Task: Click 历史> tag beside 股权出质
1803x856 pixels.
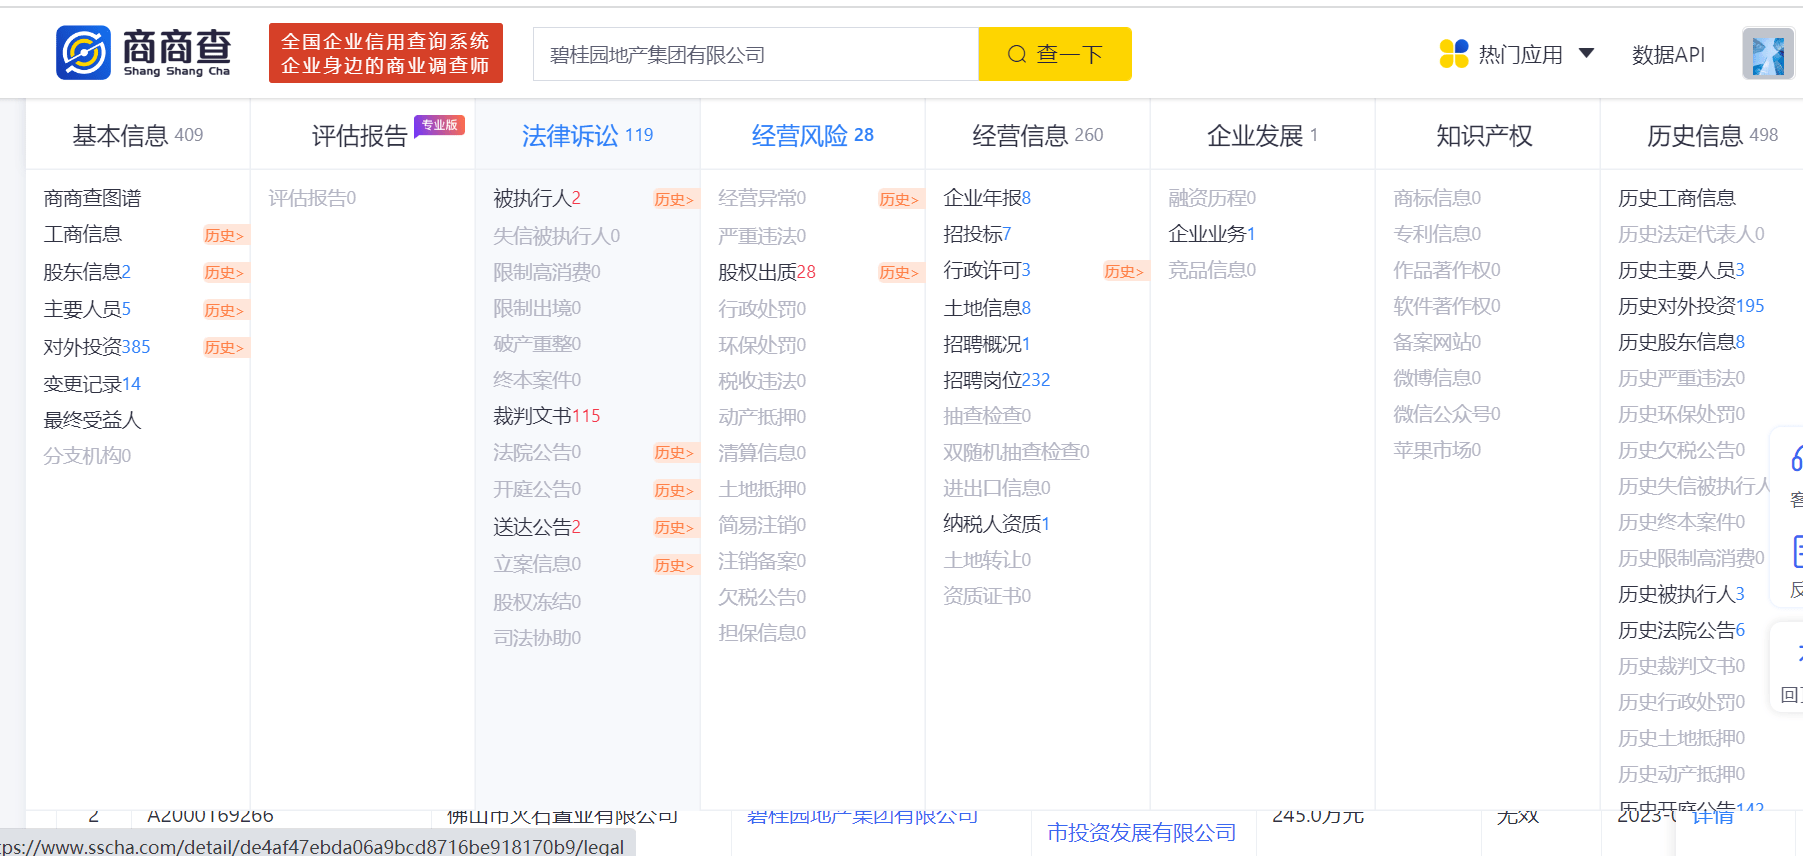Action: [x=899, y=272]
